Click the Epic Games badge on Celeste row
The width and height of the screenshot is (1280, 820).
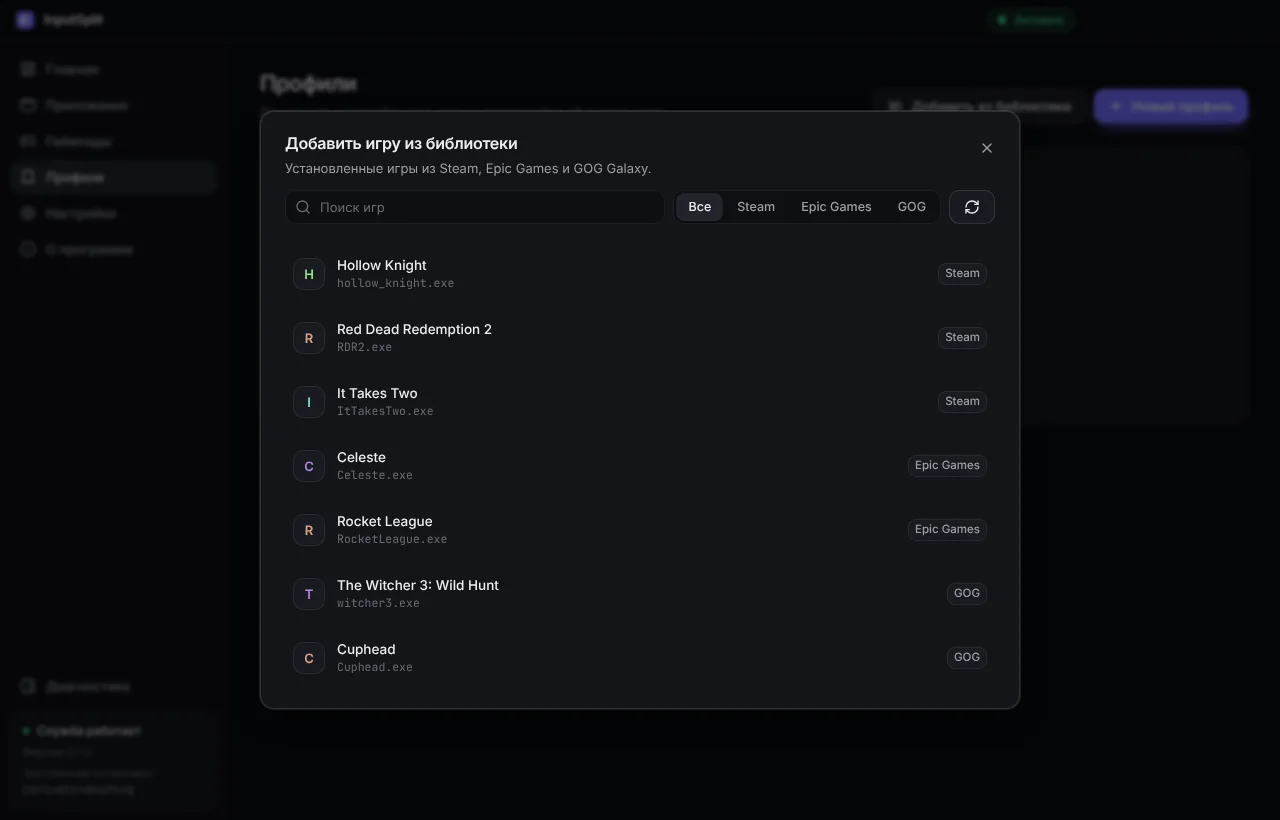(x=947, y=465)
